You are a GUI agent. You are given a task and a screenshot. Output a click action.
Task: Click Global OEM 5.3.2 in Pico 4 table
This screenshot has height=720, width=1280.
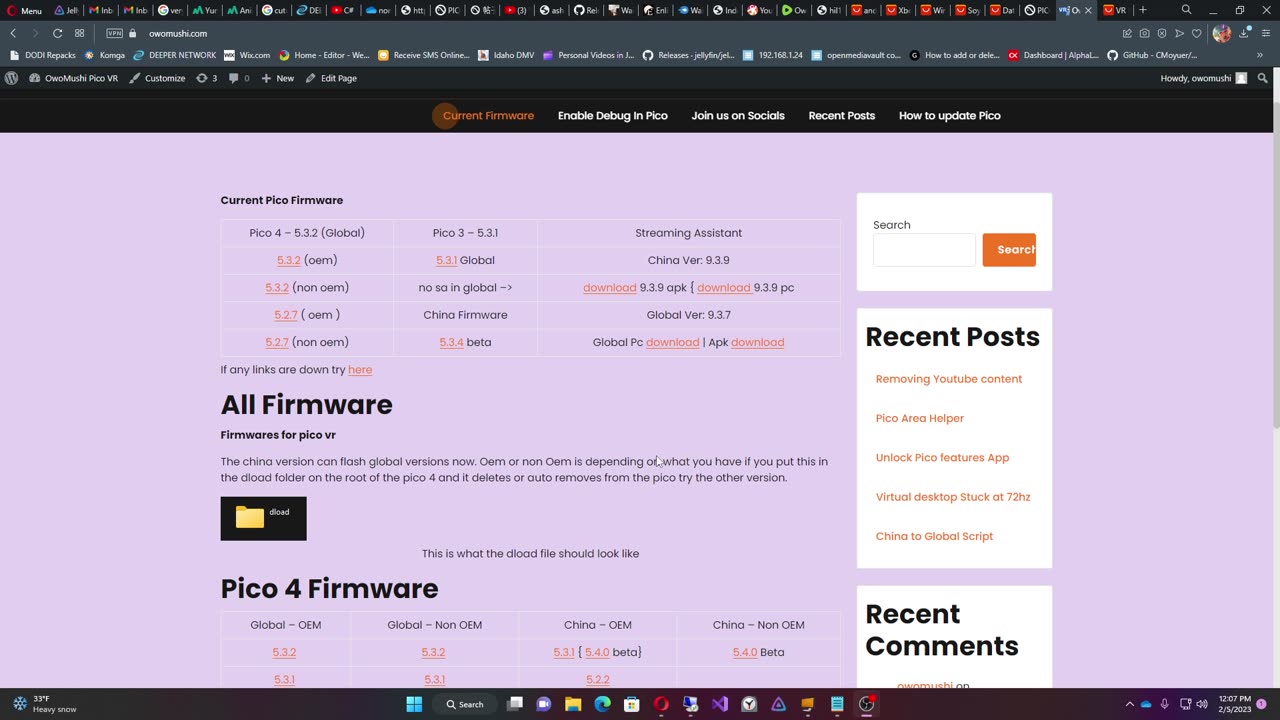(284, 652)
